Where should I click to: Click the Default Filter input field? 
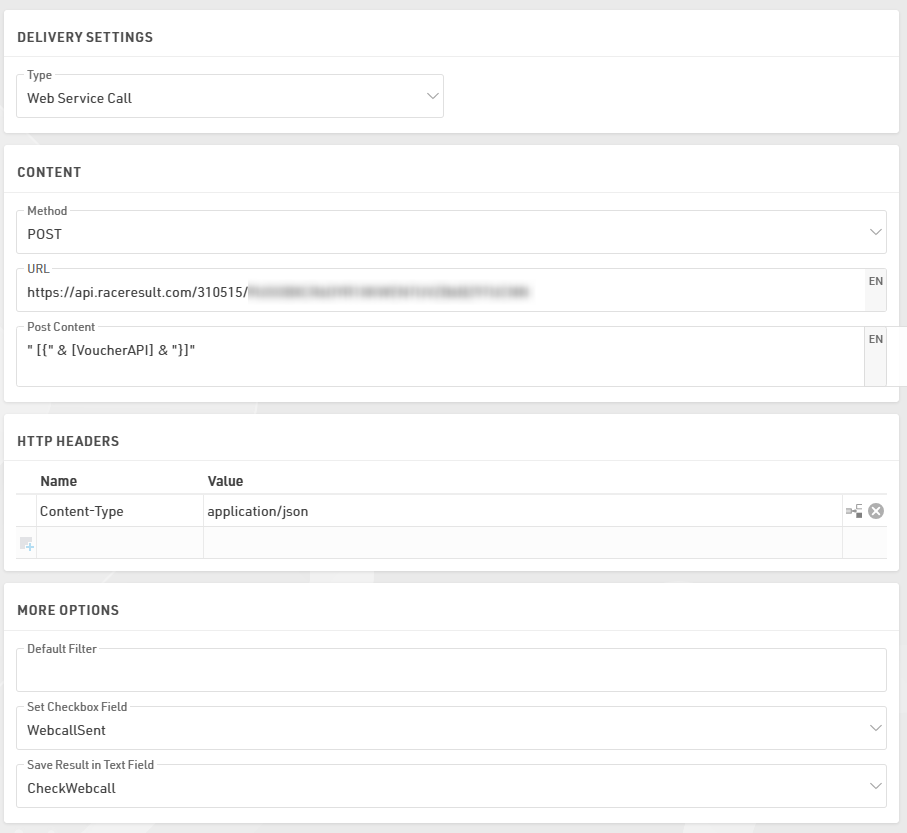451,671
